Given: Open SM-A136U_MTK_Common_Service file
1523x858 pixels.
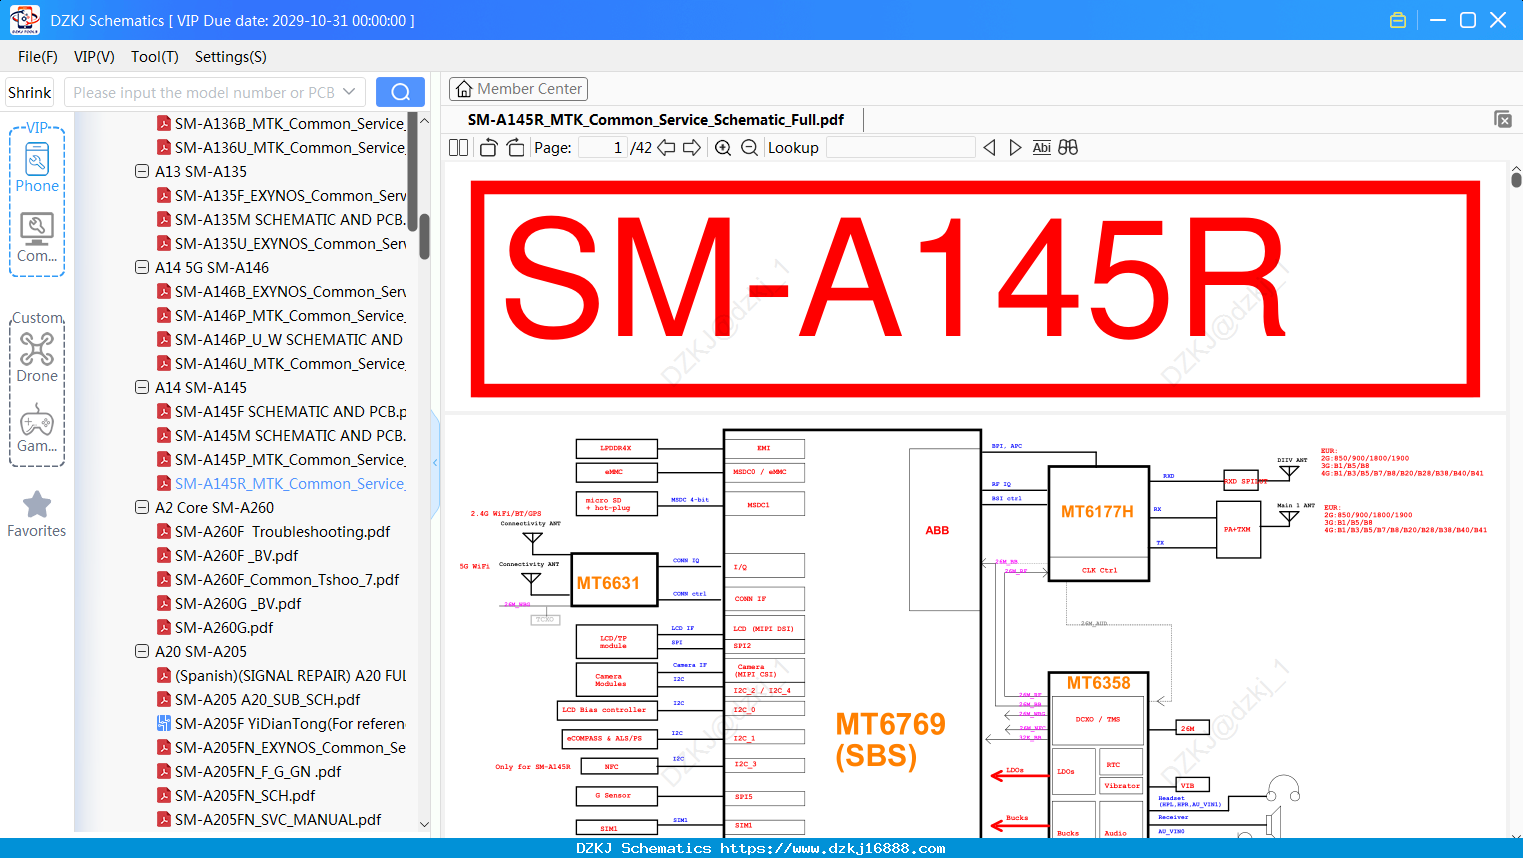Looking at the screenshot, I should pyautogui.click(x=282, y=147).
